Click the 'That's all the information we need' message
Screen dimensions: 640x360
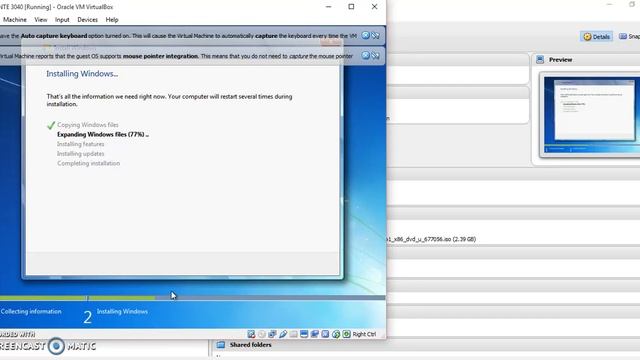coord(169,100)
